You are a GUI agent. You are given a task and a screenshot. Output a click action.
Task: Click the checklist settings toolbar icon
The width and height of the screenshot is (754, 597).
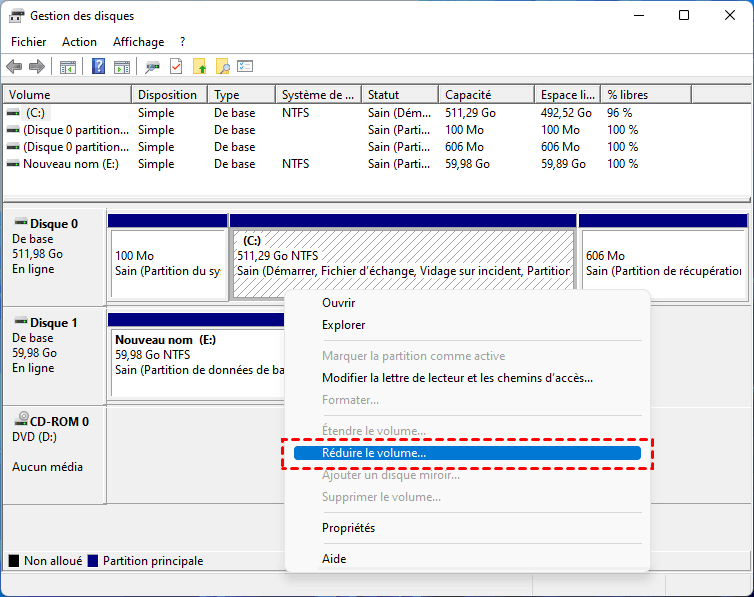coord(245,67)
